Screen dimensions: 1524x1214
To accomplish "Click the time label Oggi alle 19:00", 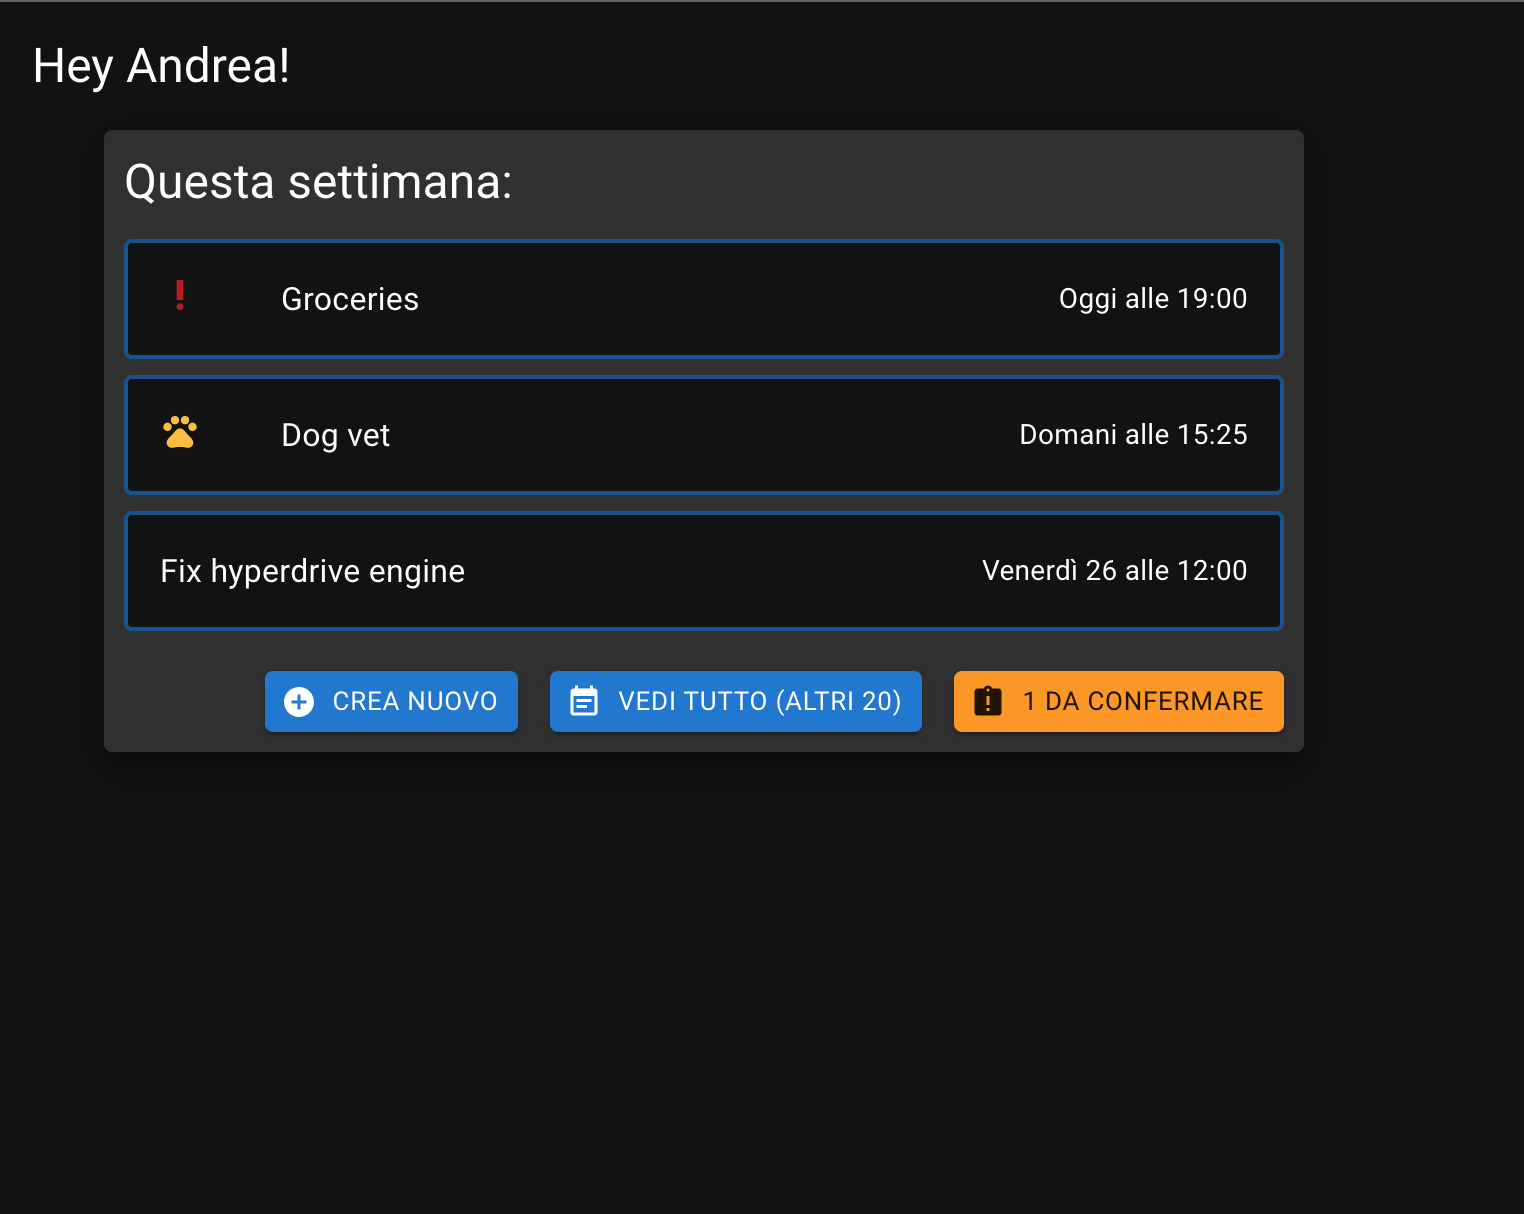I will [x=1153, y=298].
